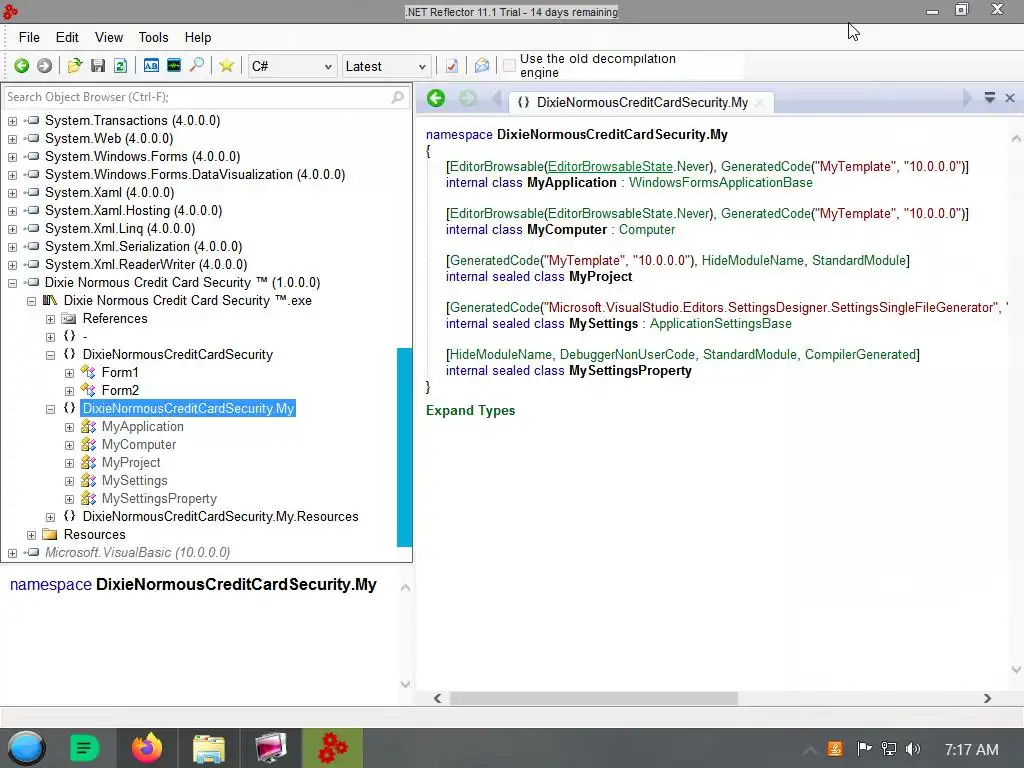
Task: Select System.Web (4.0.0.0) in tree
Action: click(x=108, y=138)
